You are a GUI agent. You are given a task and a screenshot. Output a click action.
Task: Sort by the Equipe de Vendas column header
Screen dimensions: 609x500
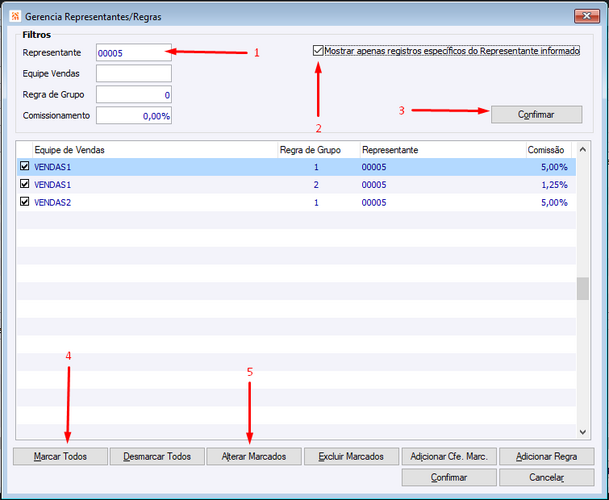155,150
